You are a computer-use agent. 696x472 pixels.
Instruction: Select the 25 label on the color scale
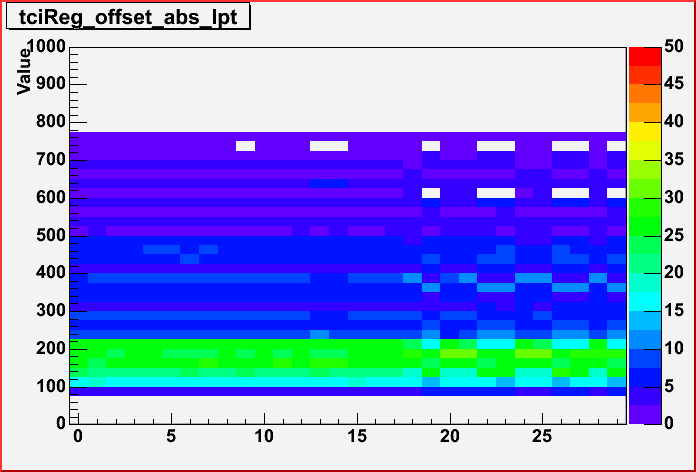click(672, 235)
